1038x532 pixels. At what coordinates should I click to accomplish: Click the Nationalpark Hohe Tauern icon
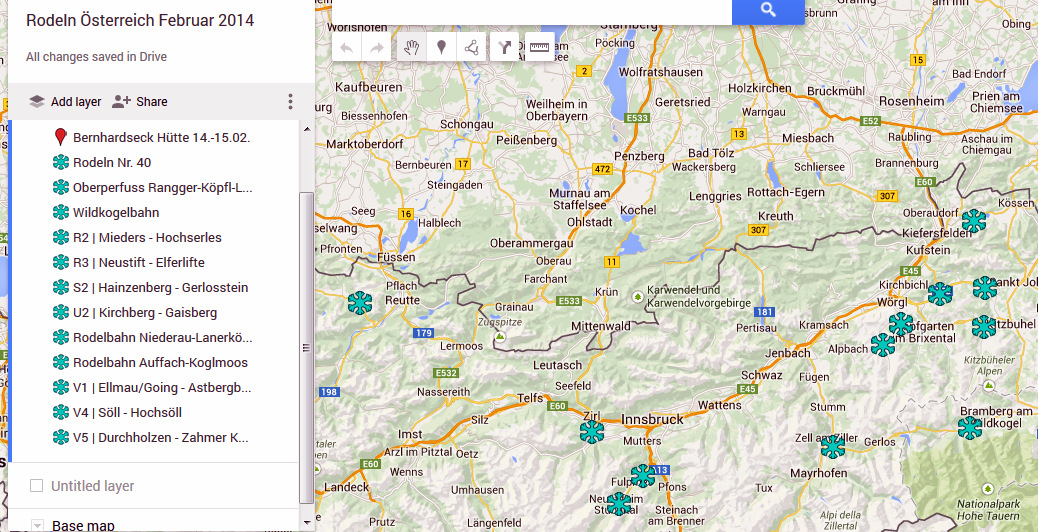(988, 488)
